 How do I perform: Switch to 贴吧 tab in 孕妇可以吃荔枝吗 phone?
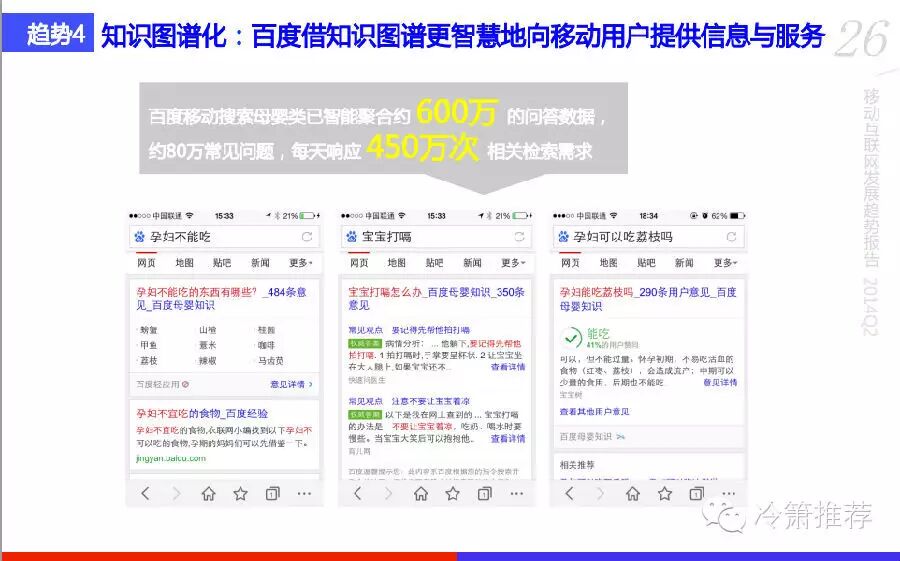click(646, 263)
